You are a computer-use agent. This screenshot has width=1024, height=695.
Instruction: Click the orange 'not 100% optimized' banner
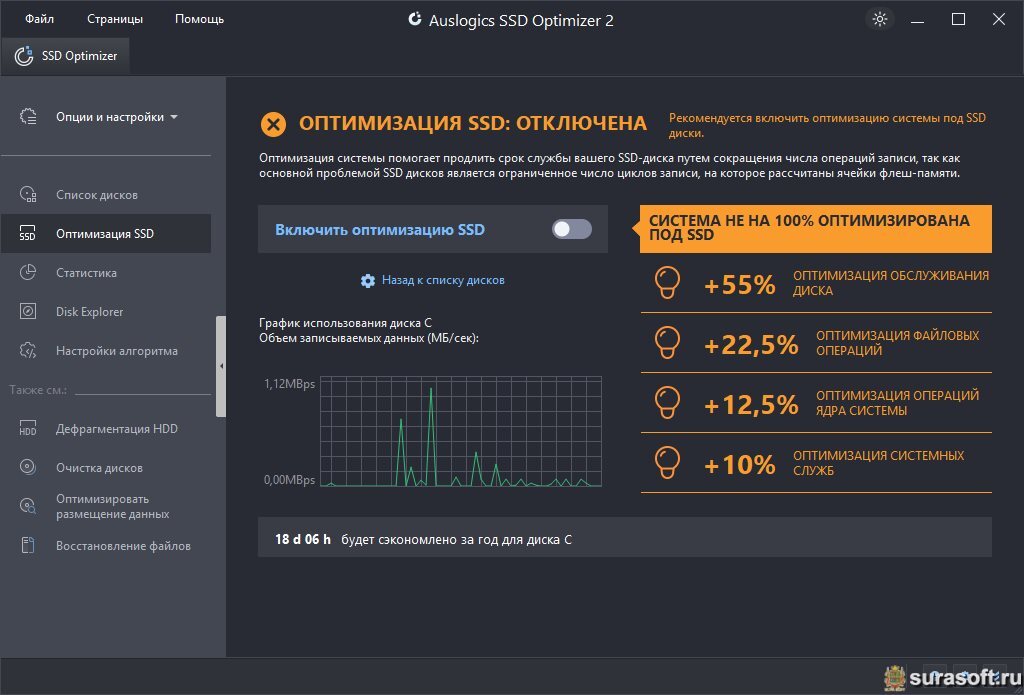coord(815,229)
